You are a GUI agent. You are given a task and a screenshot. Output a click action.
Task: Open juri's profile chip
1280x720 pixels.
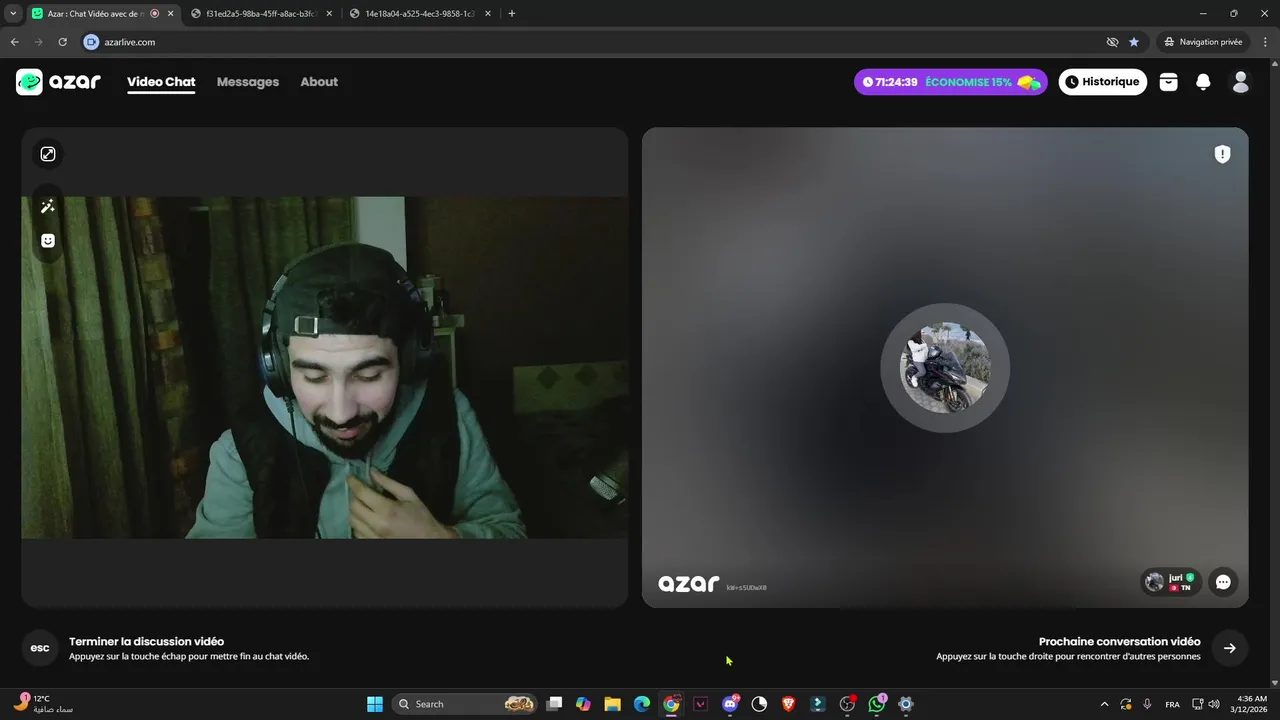click(x=1171, y=582)
